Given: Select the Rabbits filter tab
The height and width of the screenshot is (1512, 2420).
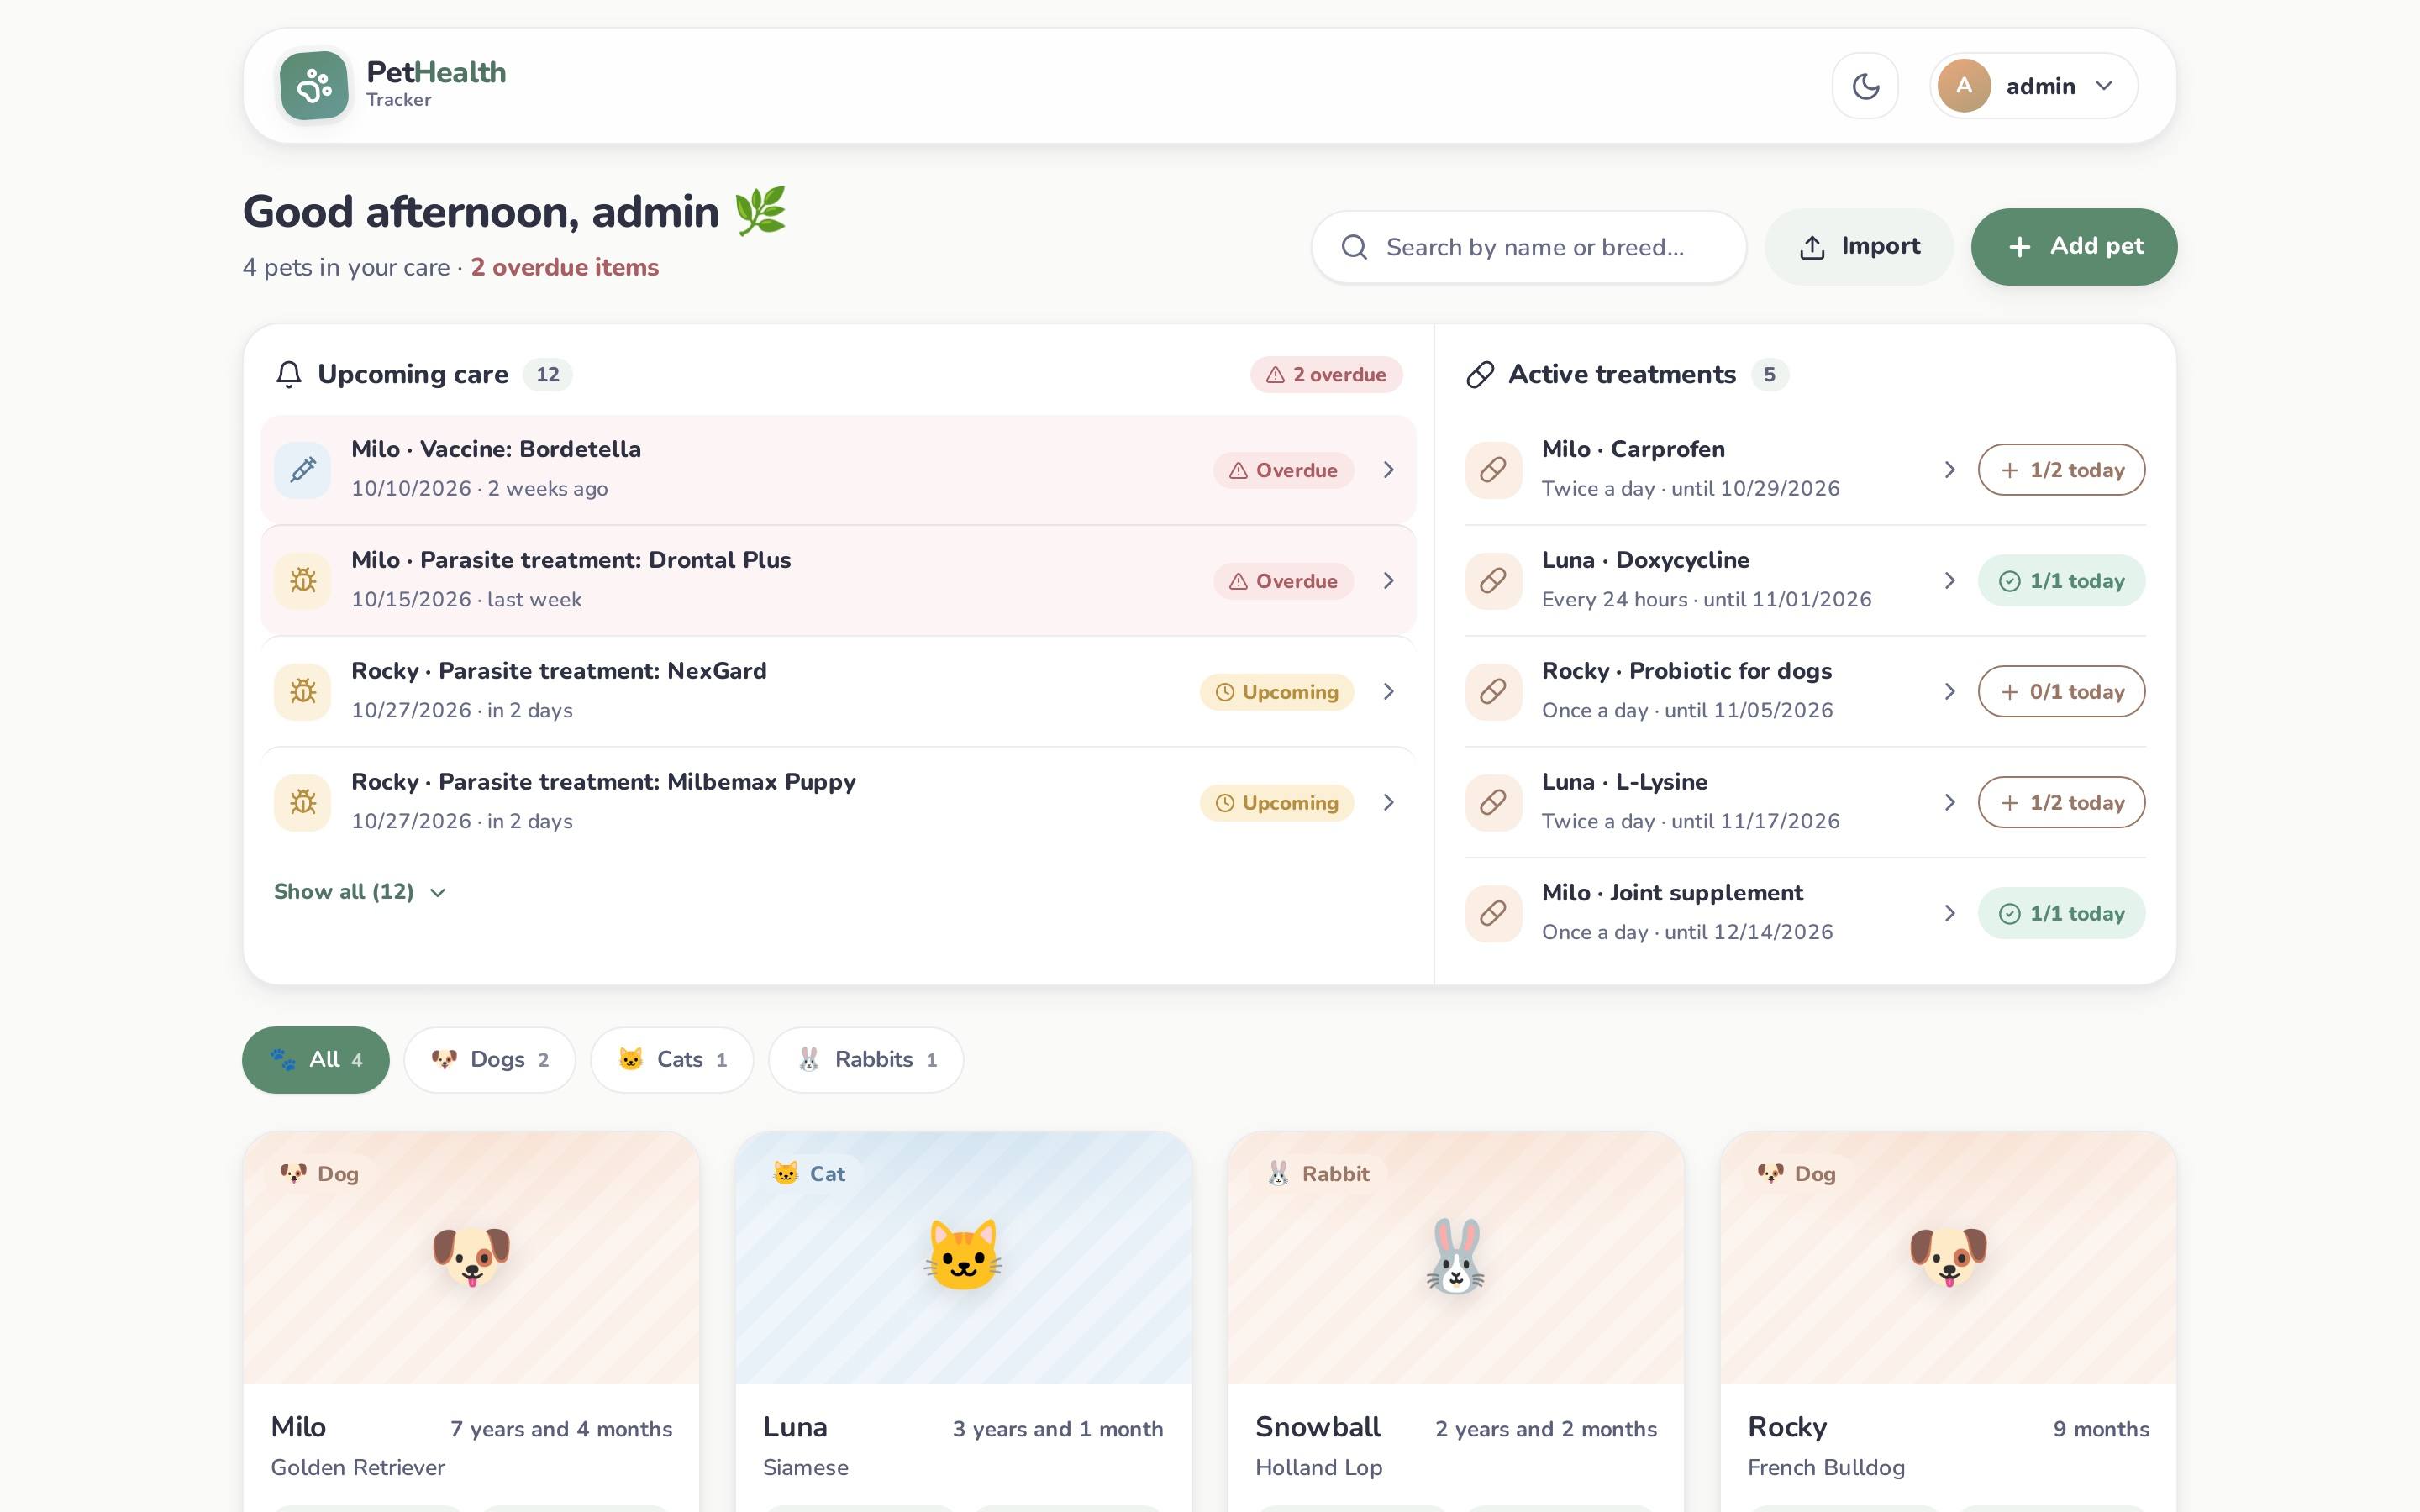Looking at the screenshot, I should click(866, 1060).
